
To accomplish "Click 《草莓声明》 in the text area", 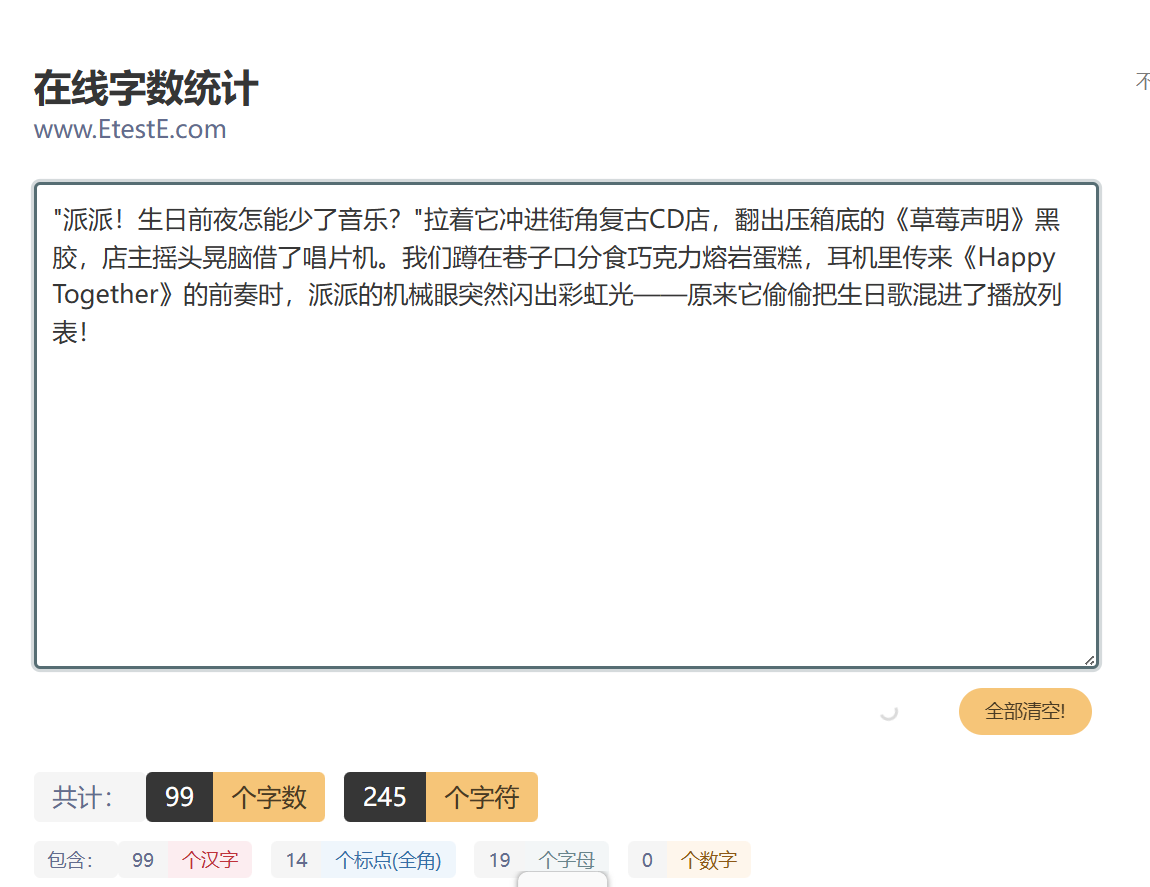I will (959, 219).
